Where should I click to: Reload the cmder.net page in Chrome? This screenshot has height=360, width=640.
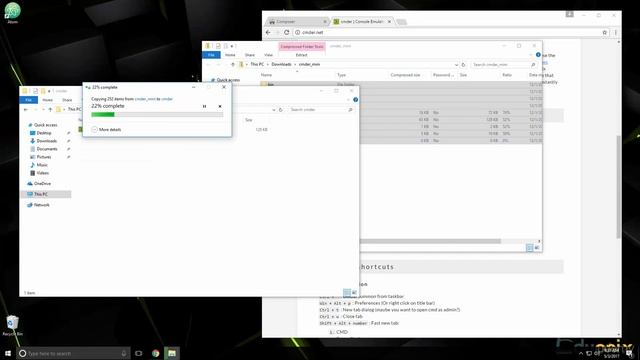click(x=287, y=32)
